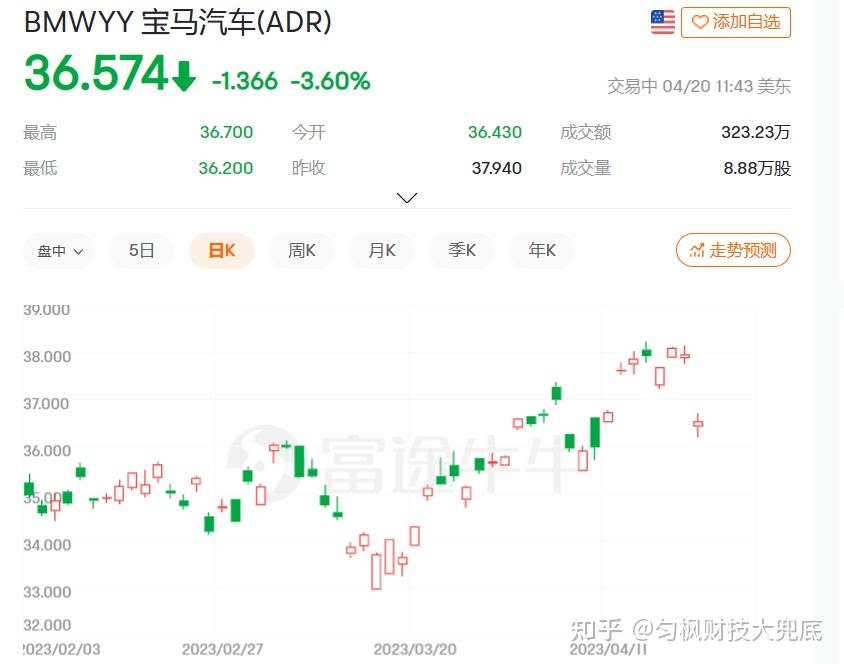Expand quote details via downward chevron
This screenshot has height=664, width=844.
406,197
